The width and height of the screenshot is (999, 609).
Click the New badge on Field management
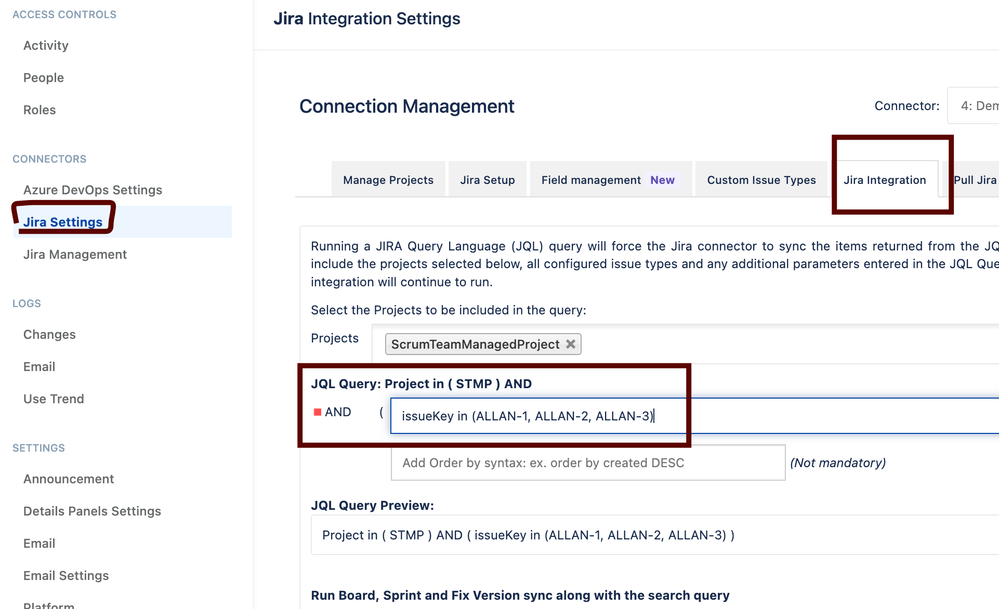pos(662,180)
